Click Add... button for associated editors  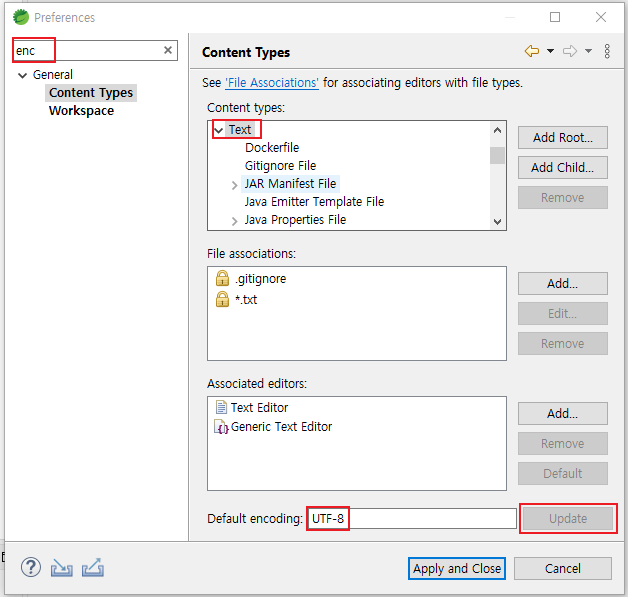[563, 413]
